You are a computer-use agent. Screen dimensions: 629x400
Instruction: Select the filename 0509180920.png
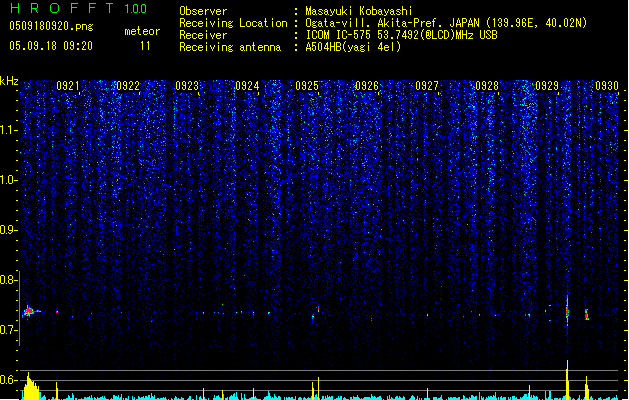[51, 26]
